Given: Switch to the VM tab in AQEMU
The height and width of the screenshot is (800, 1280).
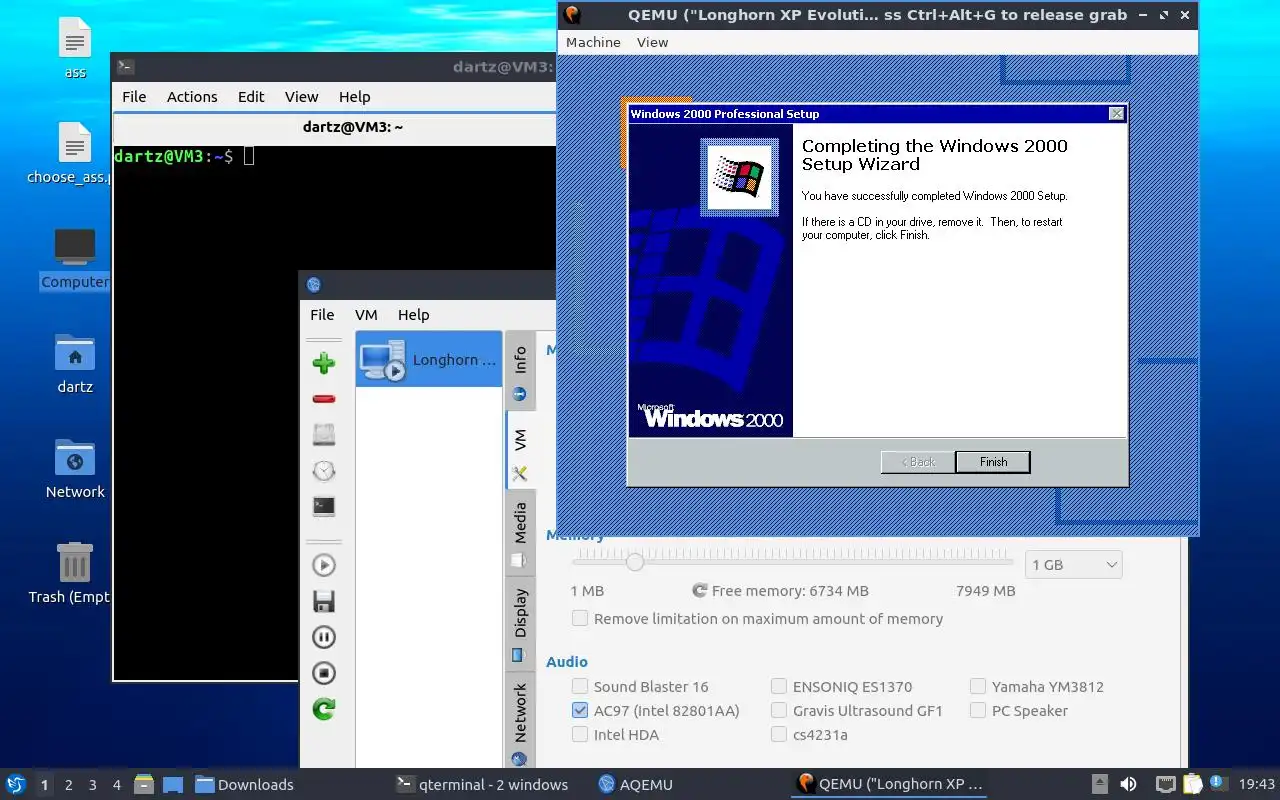Looking at the screenshot, I should tap(520, 450).
